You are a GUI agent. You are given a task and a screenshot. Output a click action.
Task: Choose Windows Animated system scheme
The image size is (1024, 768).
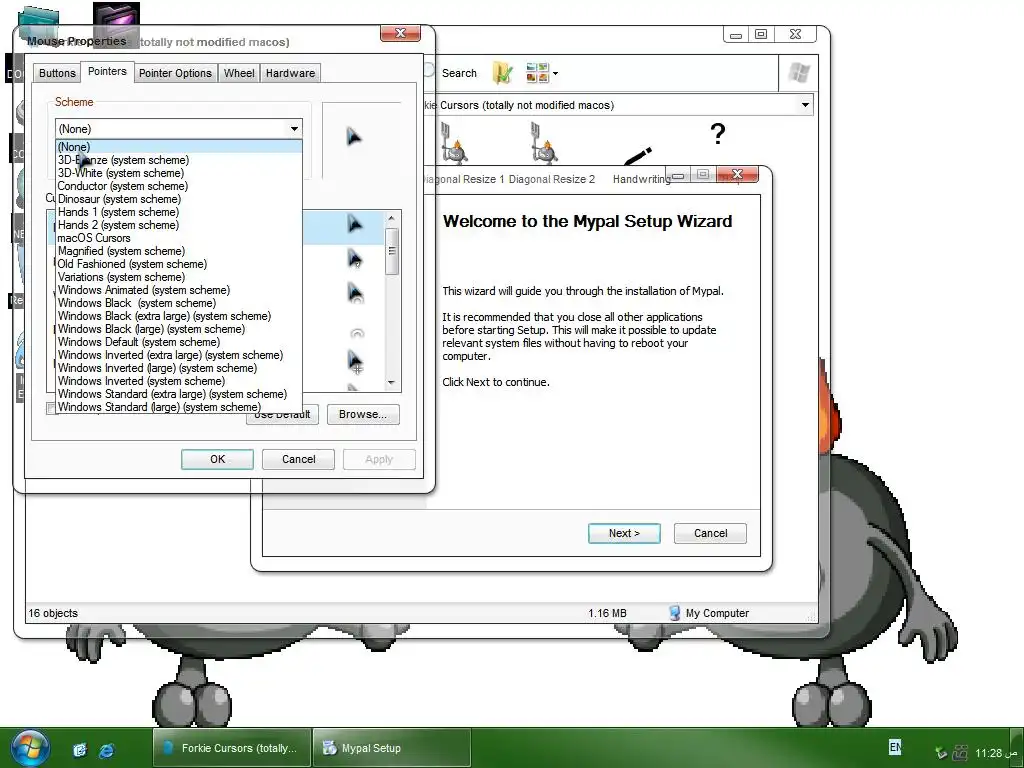coord(179,290)
